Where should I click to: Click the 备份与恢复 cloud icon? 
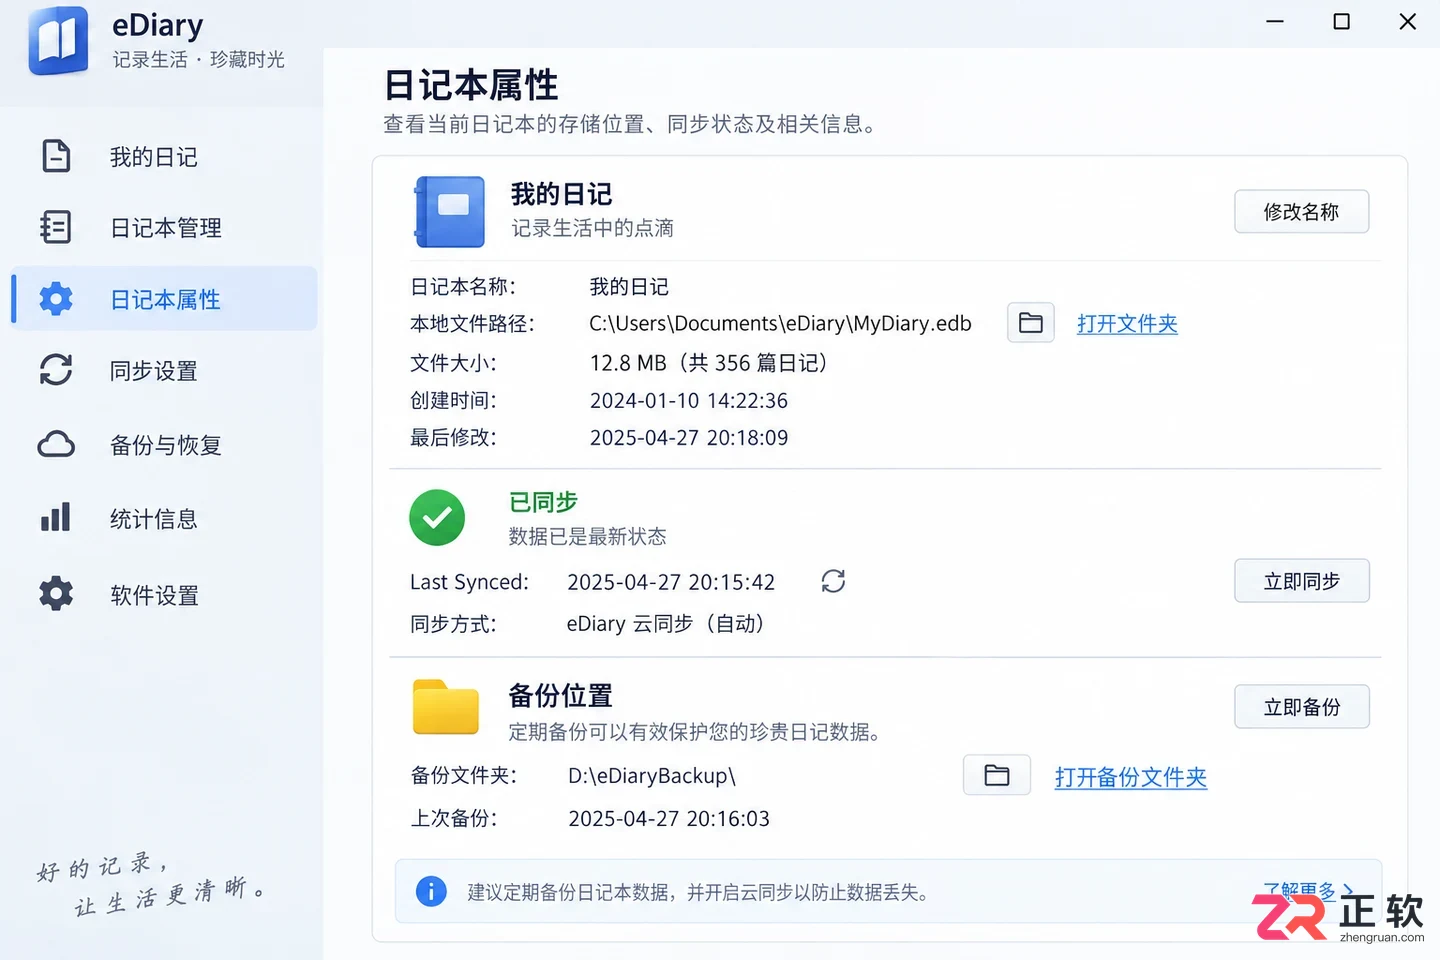point(56,444)
